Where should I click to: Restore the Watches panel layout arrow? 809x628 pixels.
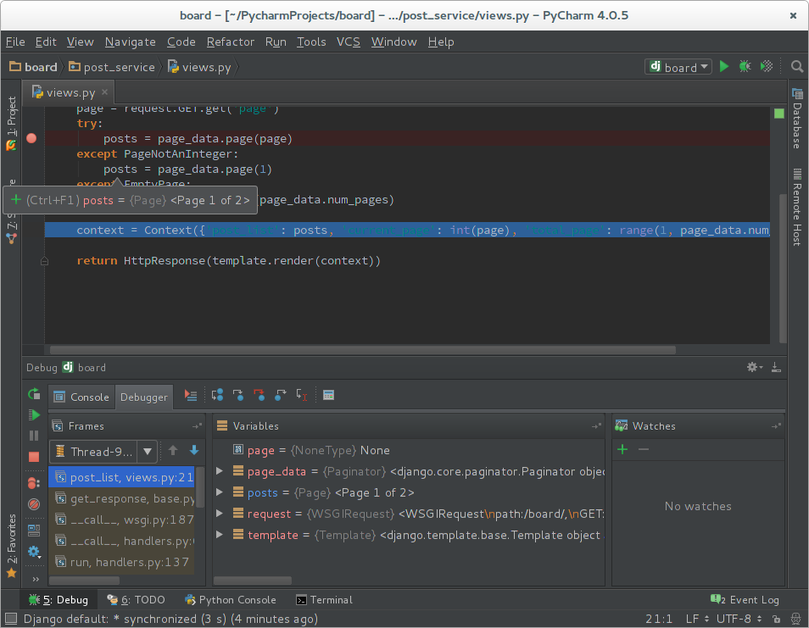[x=776, y=426]
